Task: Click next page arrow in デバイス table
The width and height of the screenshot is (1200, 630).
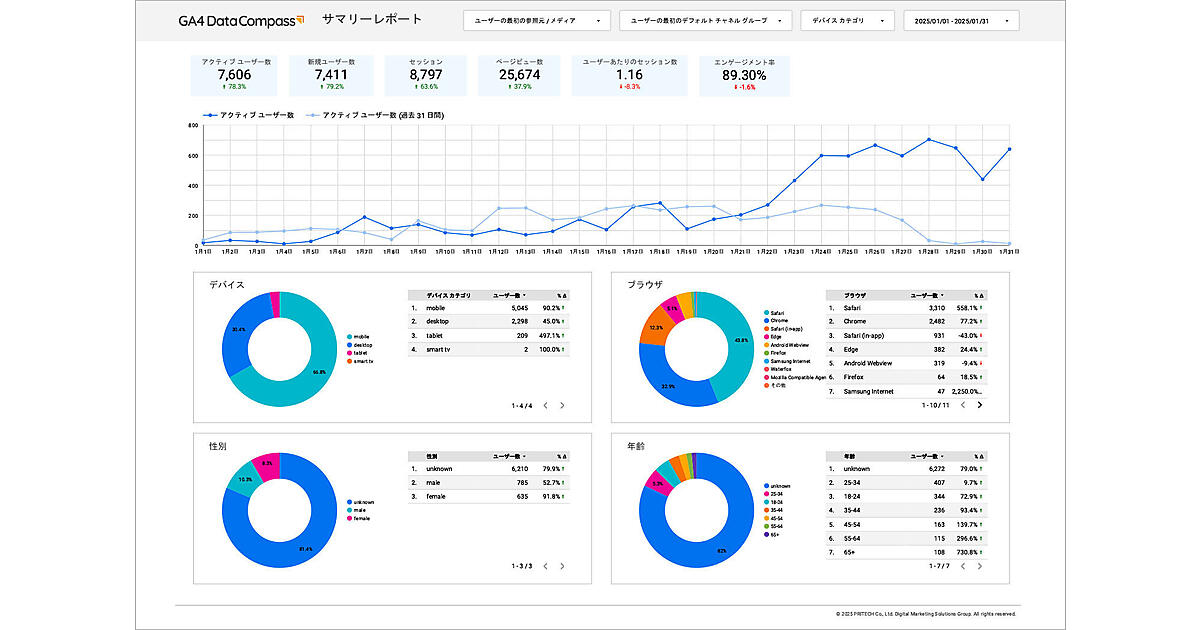Action: click(x=562, y=405)
